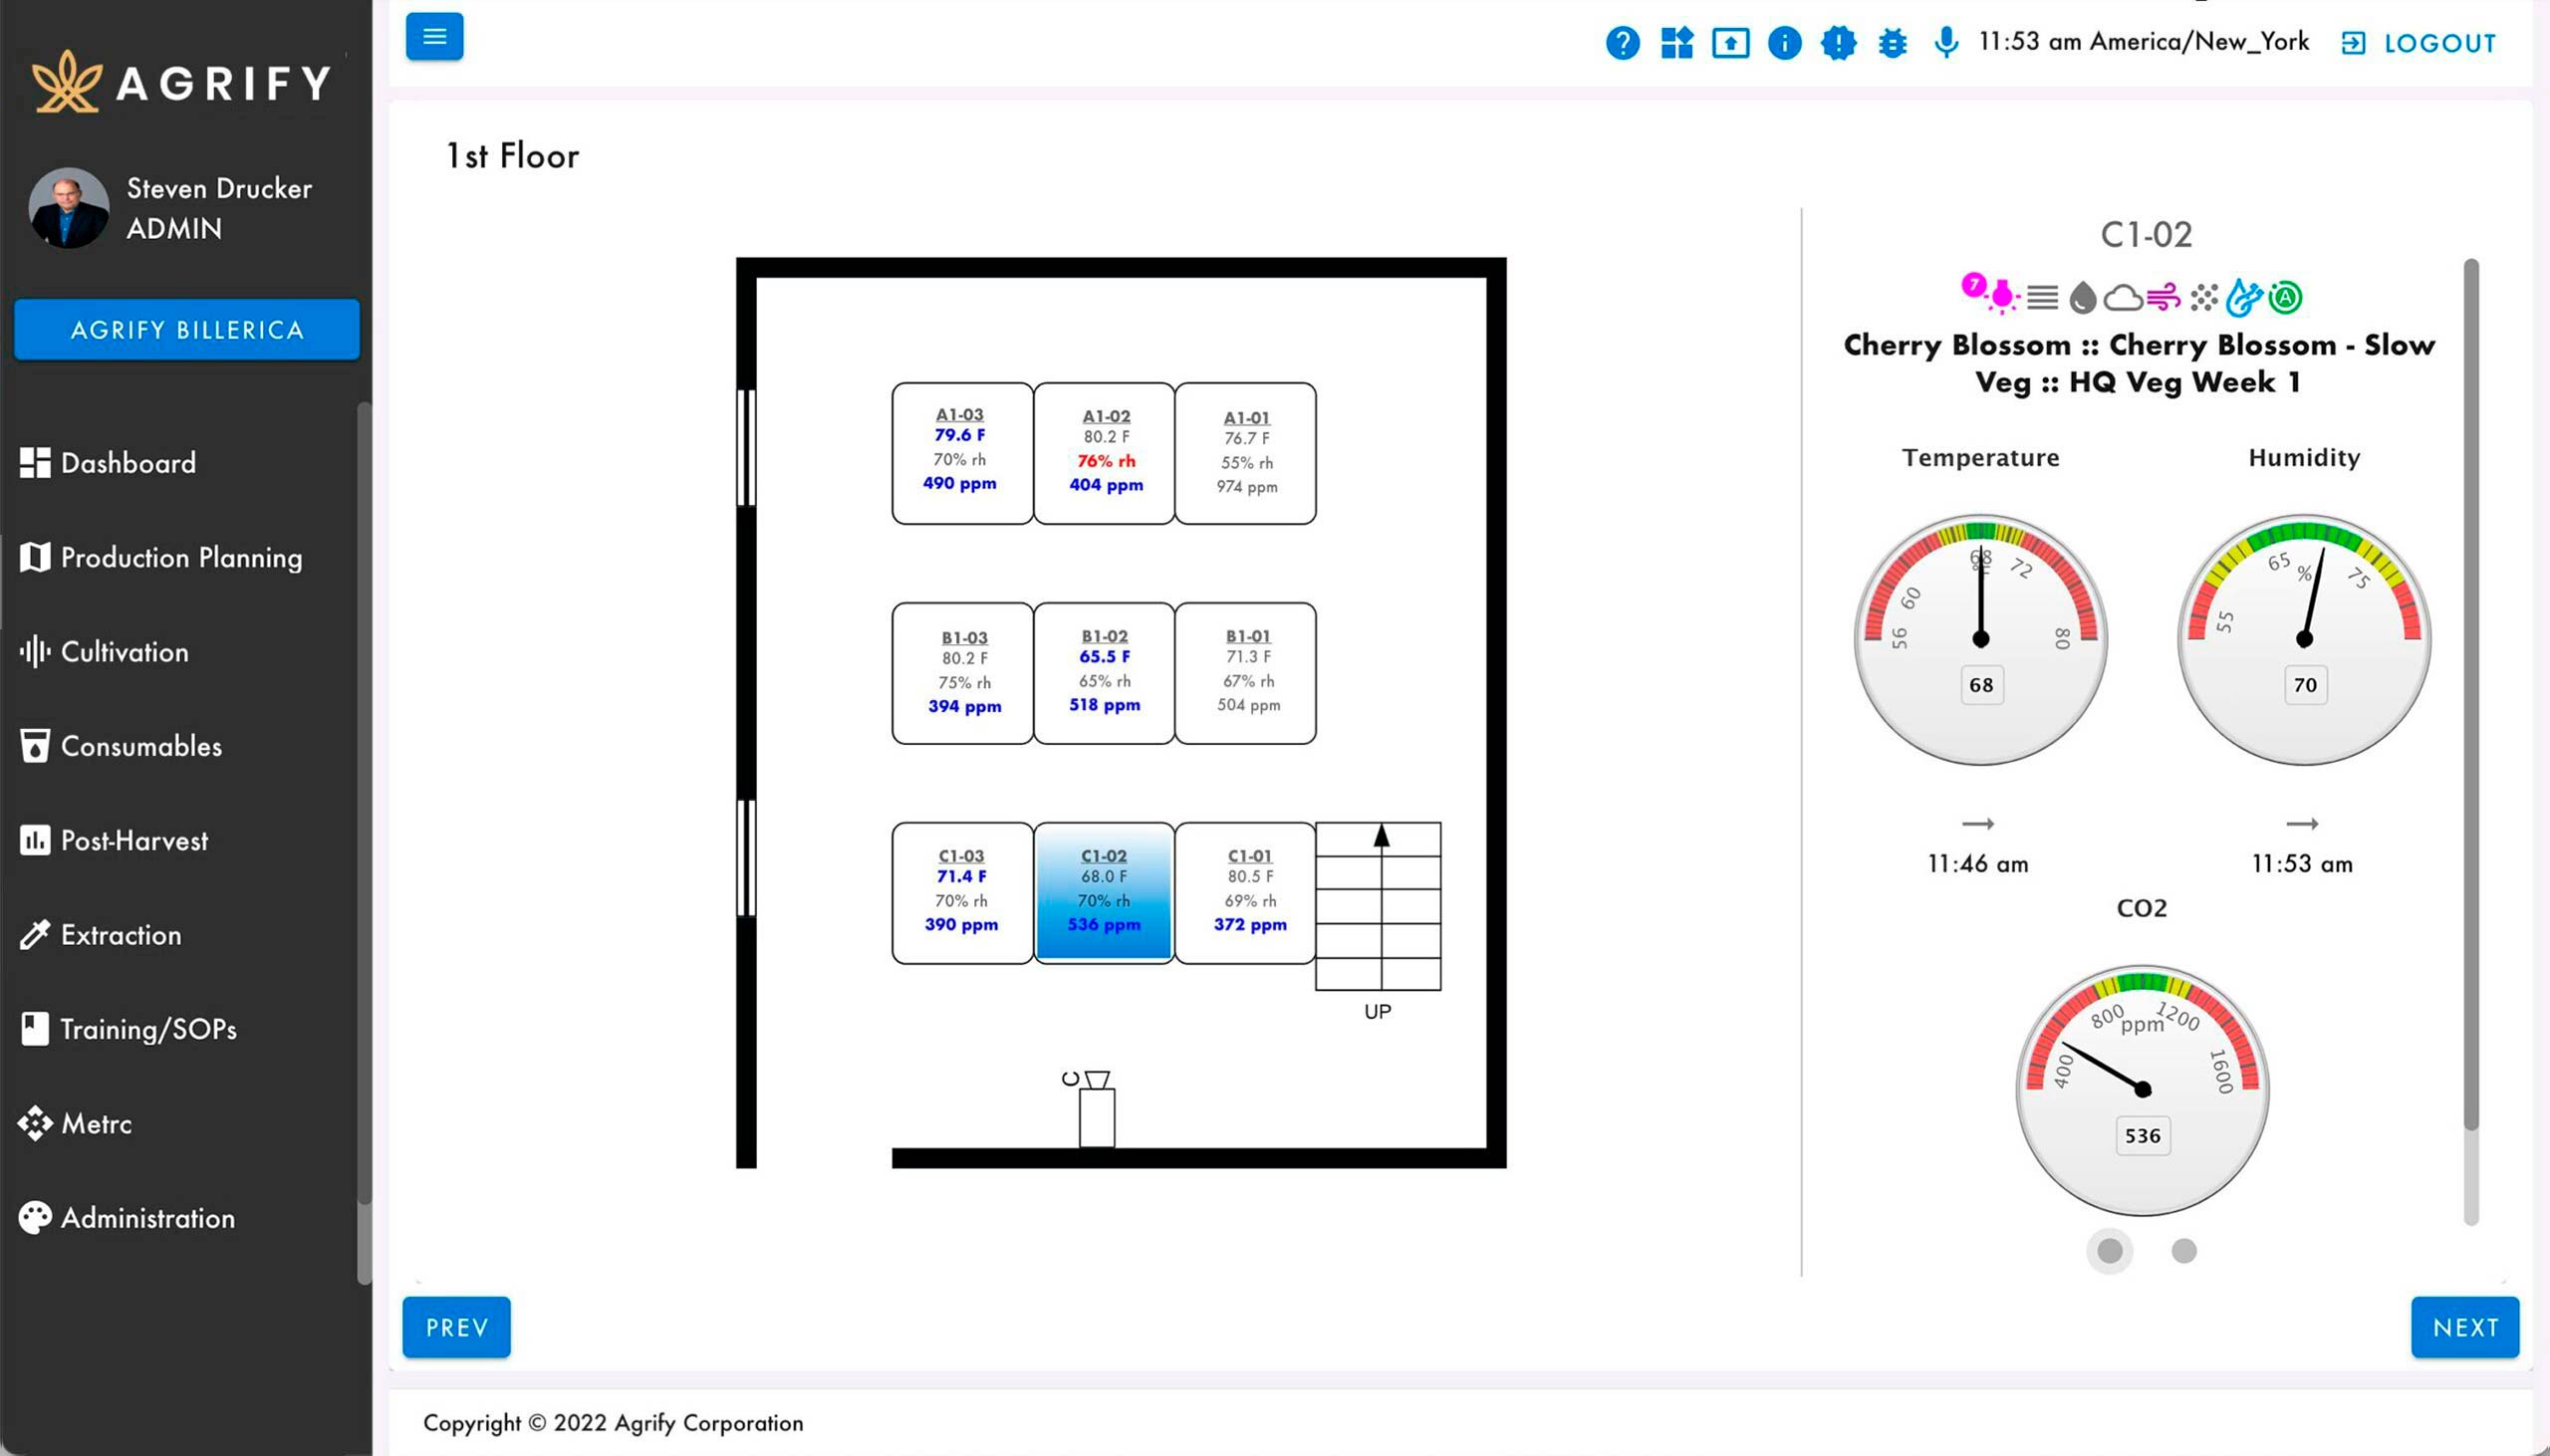Open the Dashboard menu item
The width and height of the screenshot is (2550, 1456).
108,463
